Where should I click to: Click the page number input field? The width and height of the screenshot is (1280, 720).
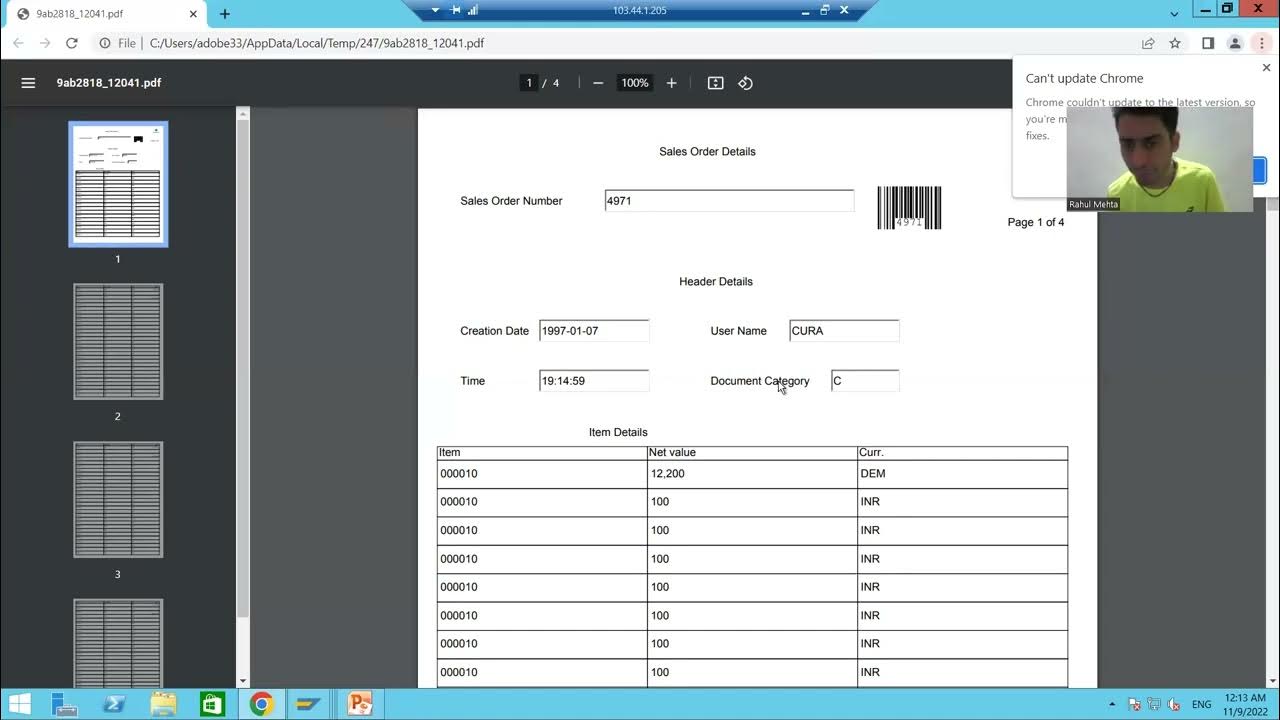pos(529,83)
